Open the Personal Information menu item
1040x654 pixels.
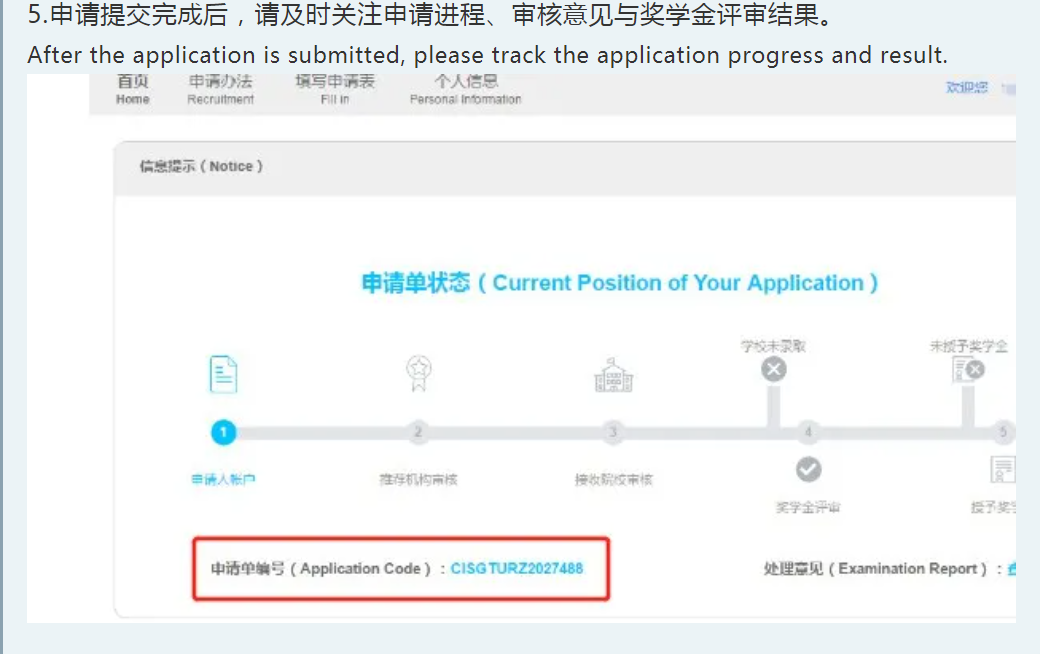point(465,89)
